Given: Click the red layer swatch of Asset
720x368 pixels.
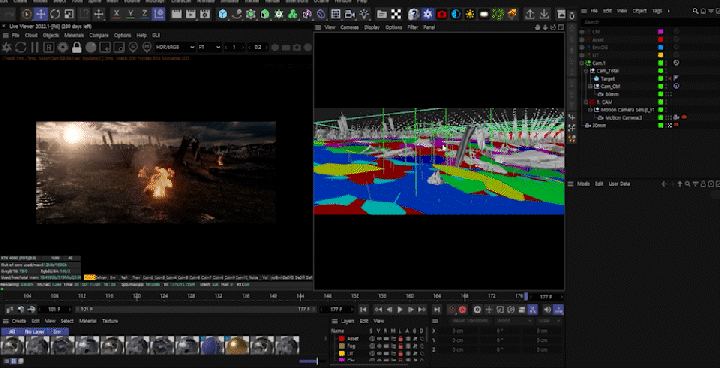Looking at the screenshot, I should [660, 40].
